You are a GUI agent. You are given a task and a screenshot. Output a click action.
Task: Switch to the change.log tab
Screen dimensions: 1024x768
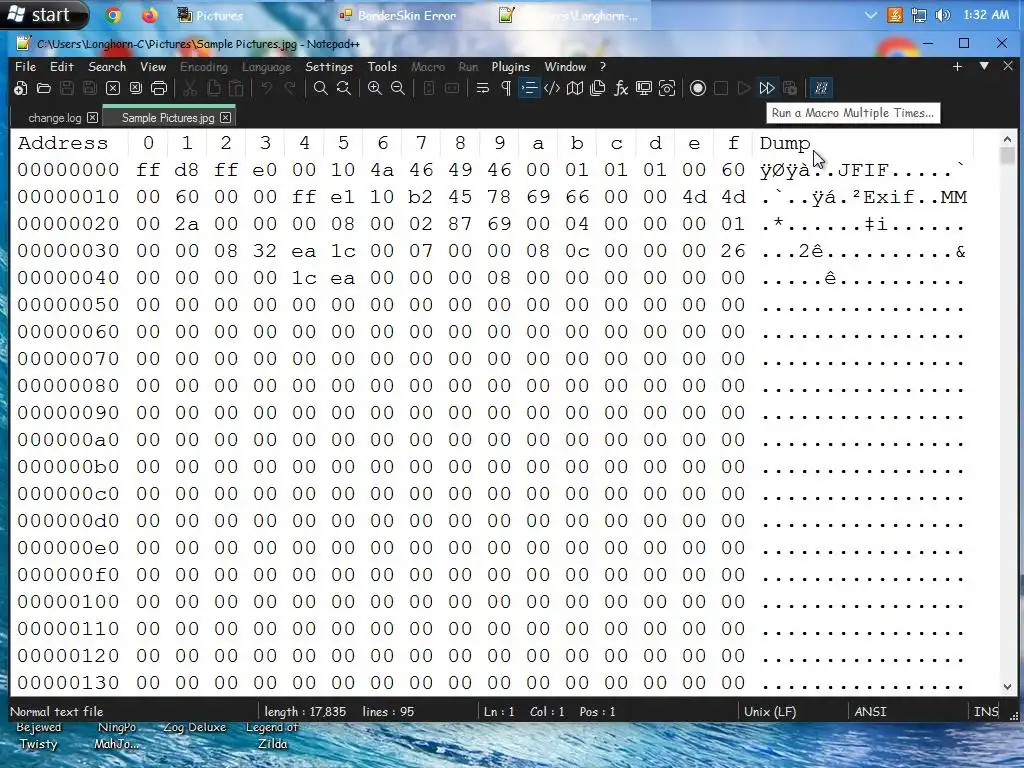point(55,118)
